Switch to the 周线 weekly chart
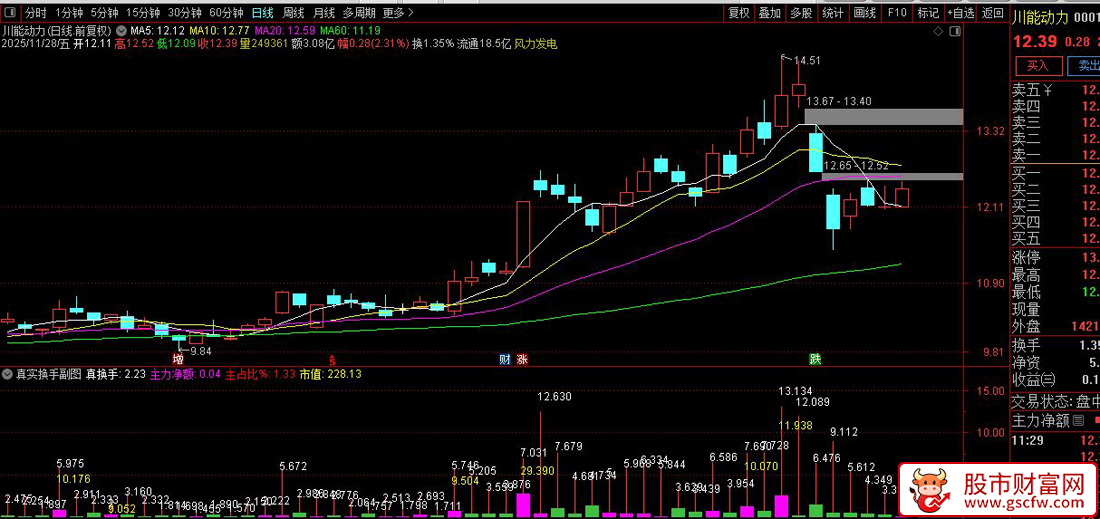 (293, 13)
